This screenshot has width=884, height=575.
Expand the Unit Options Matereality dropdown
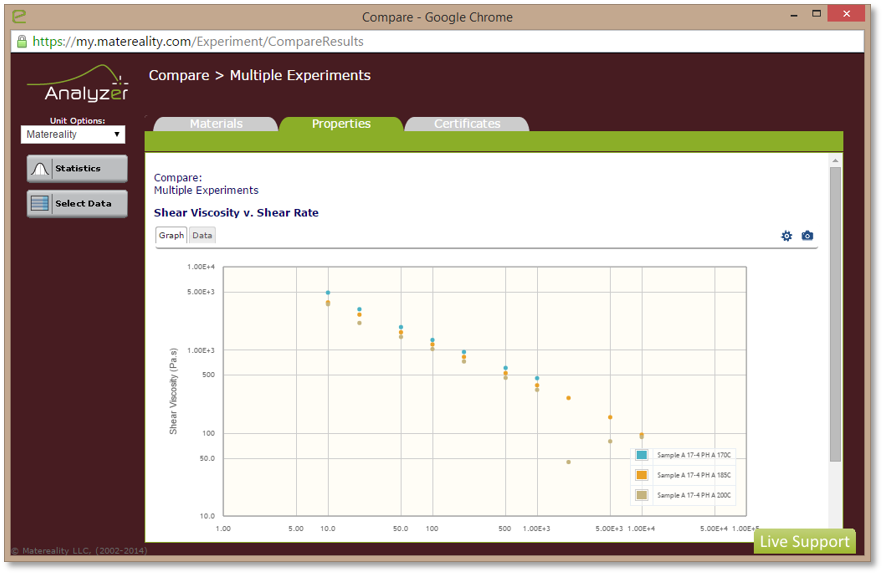(73, 134)
